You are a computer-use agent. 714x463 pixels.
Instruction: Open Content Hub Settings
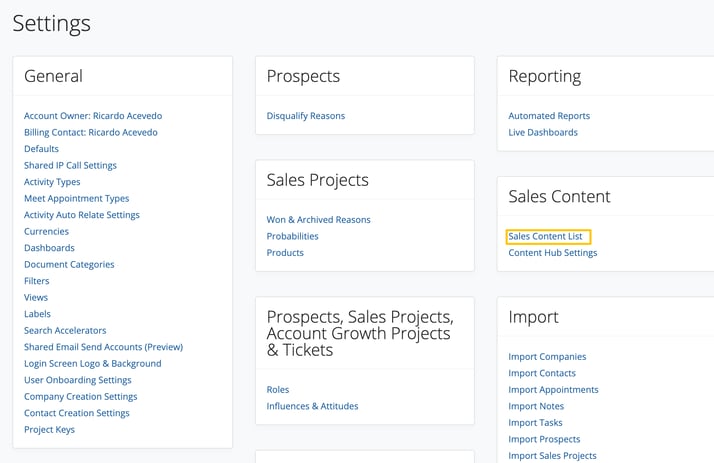coord(552,253)
